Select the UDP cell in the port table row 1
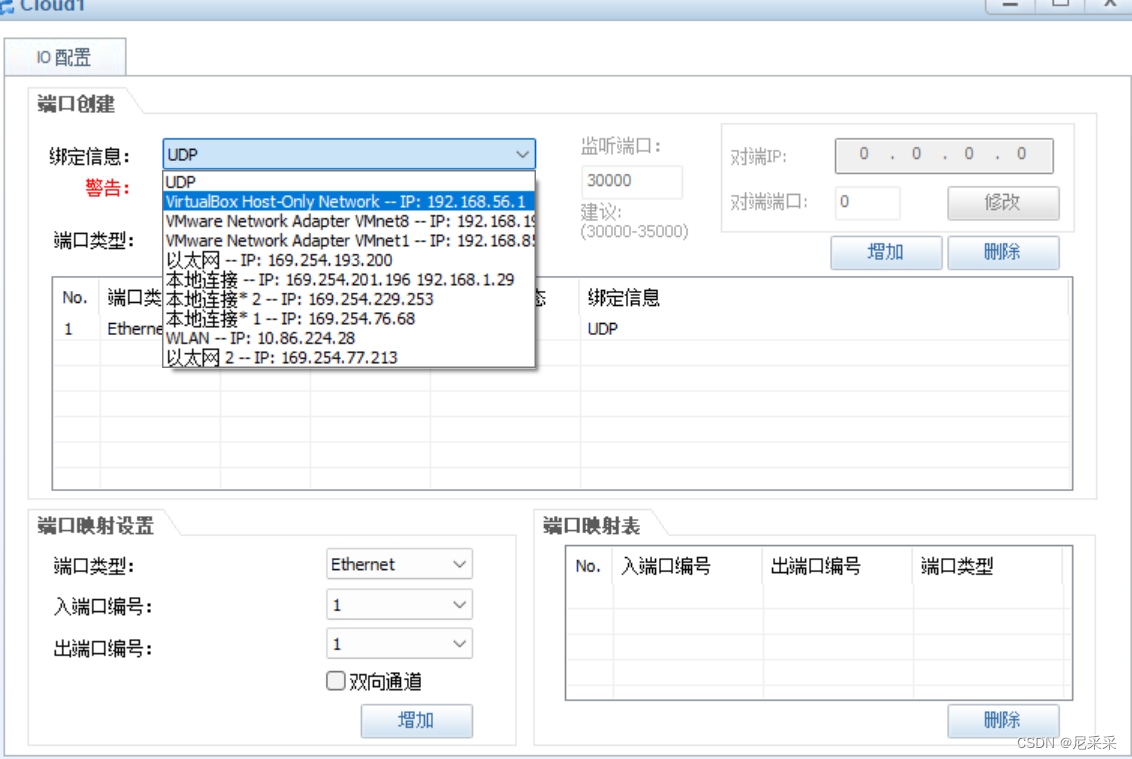This screenshot has width=1132, height=759. 823,329
